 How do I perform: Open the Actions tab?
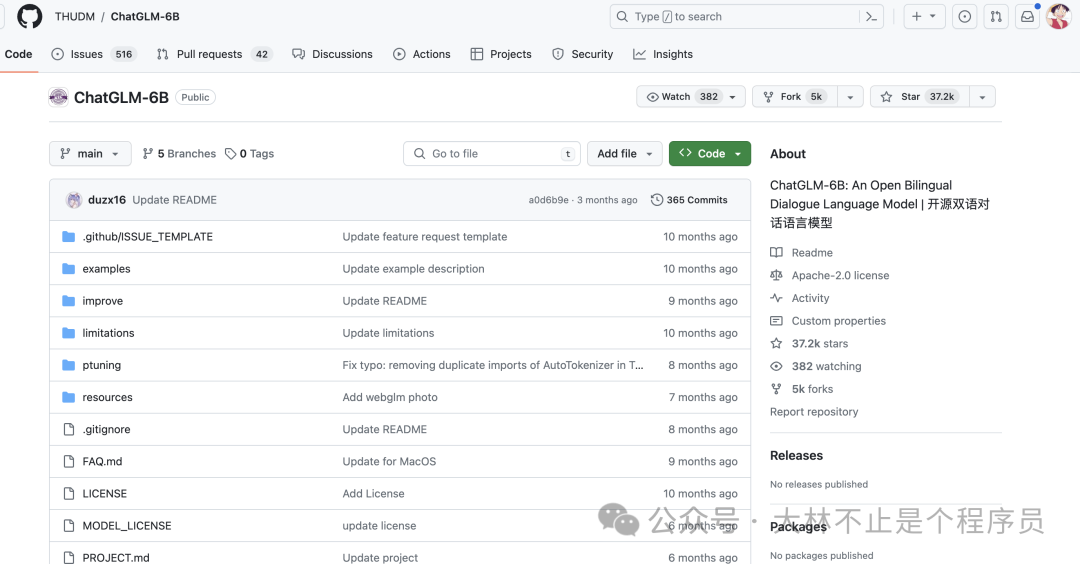tap(422, 54)
